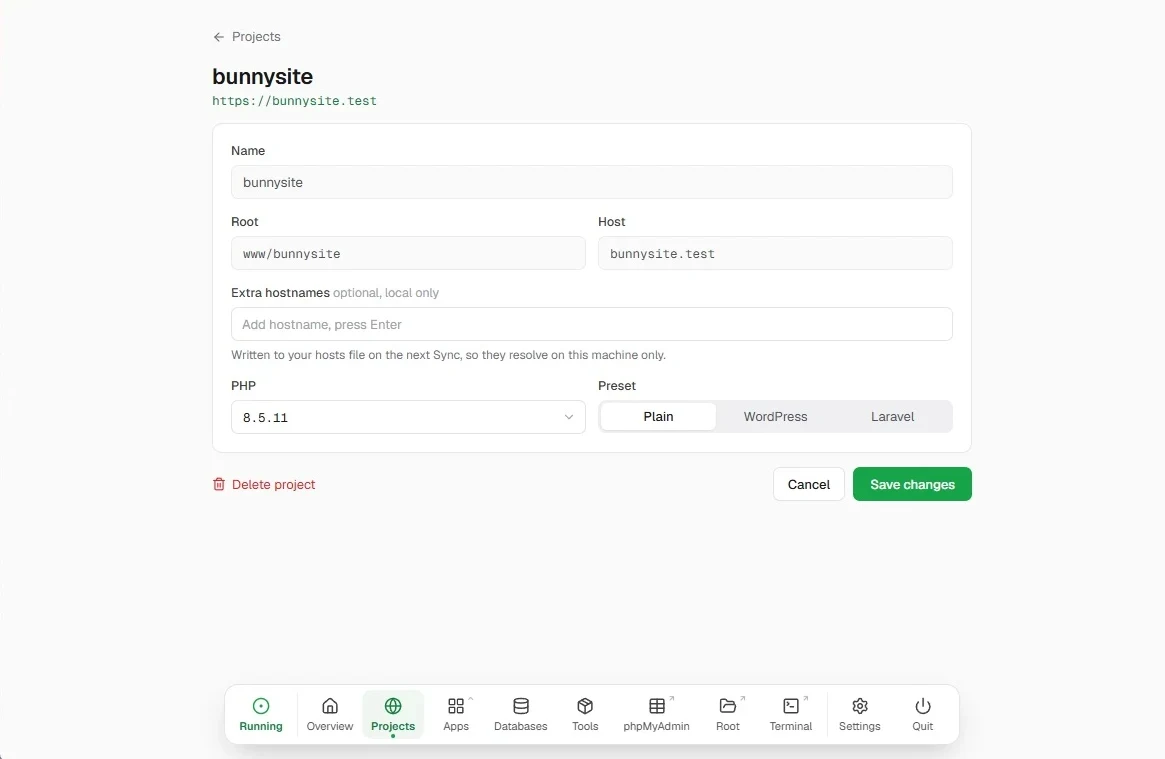Click Delete project
1165x759 pixels.
click(264, 484)
